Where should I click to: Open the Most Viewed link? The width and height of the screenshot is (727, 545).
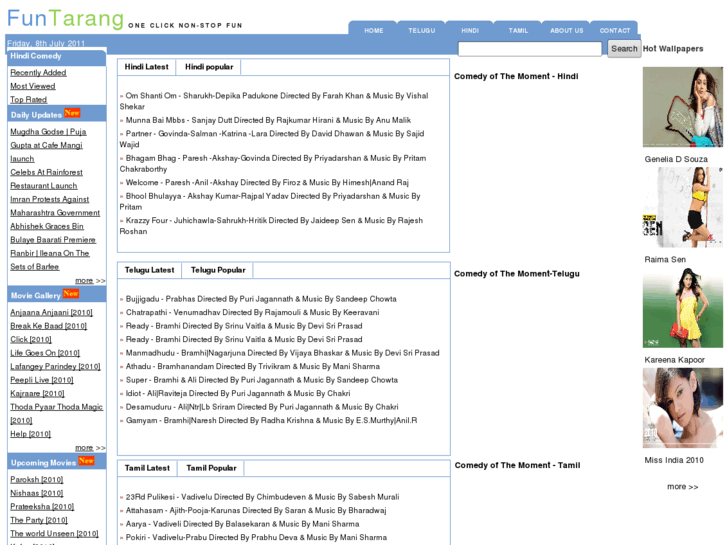[32, 86]
